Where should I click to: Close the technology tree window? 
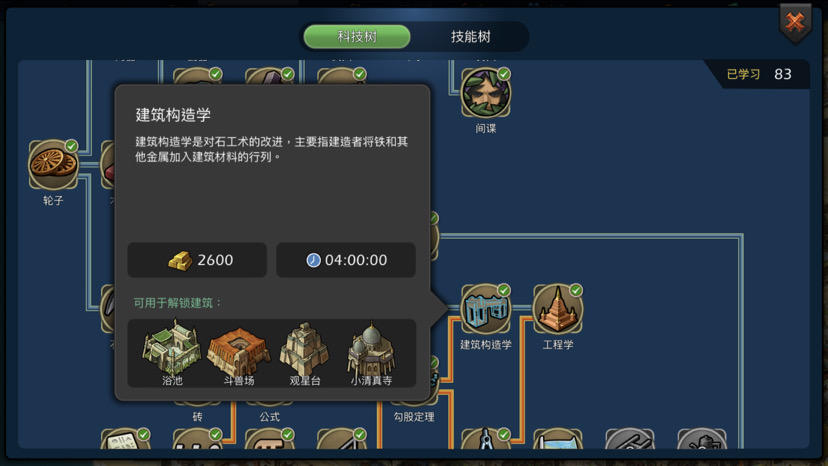(795, 23)
